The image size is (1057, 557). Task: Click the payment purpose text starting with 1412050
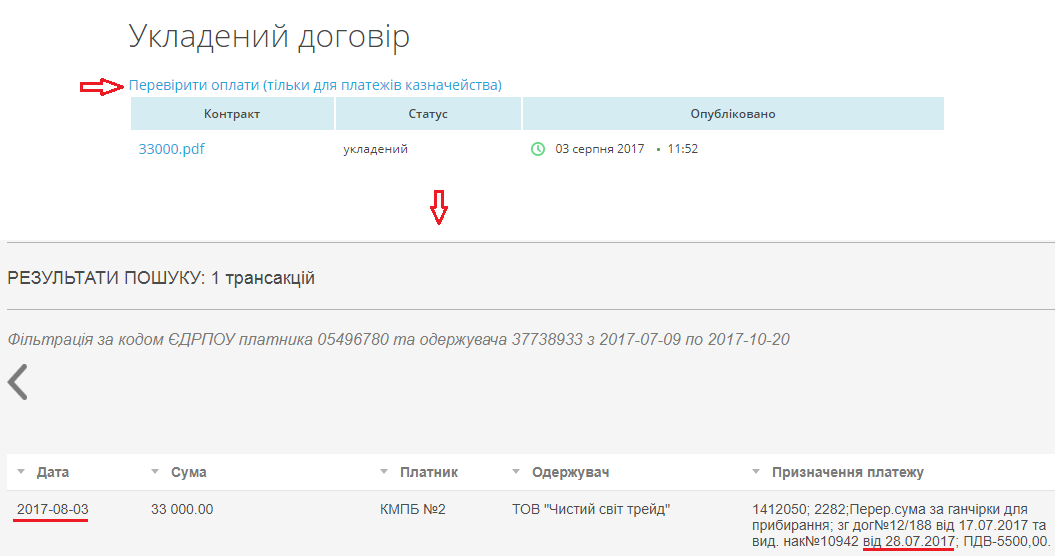[901, 525]
